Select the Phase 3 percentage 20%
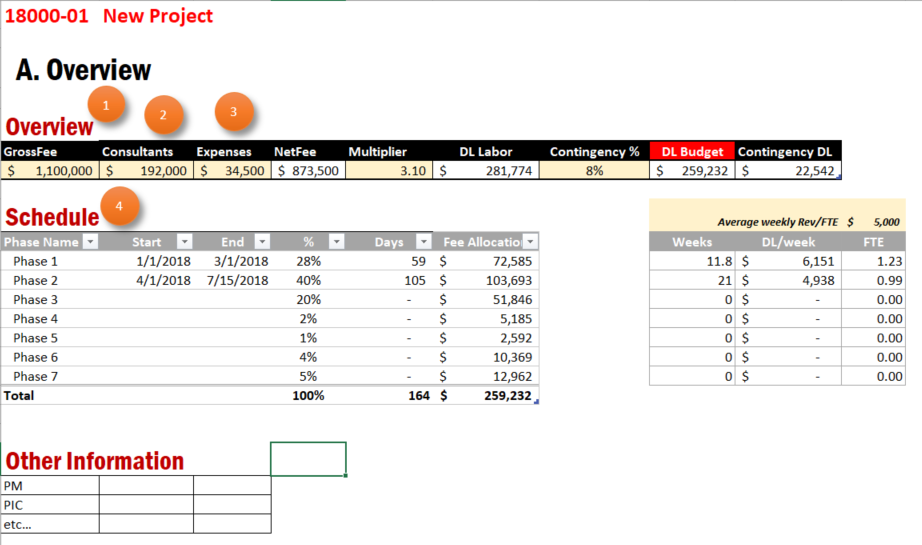922x545 pixels. click(x=308, y=299)
